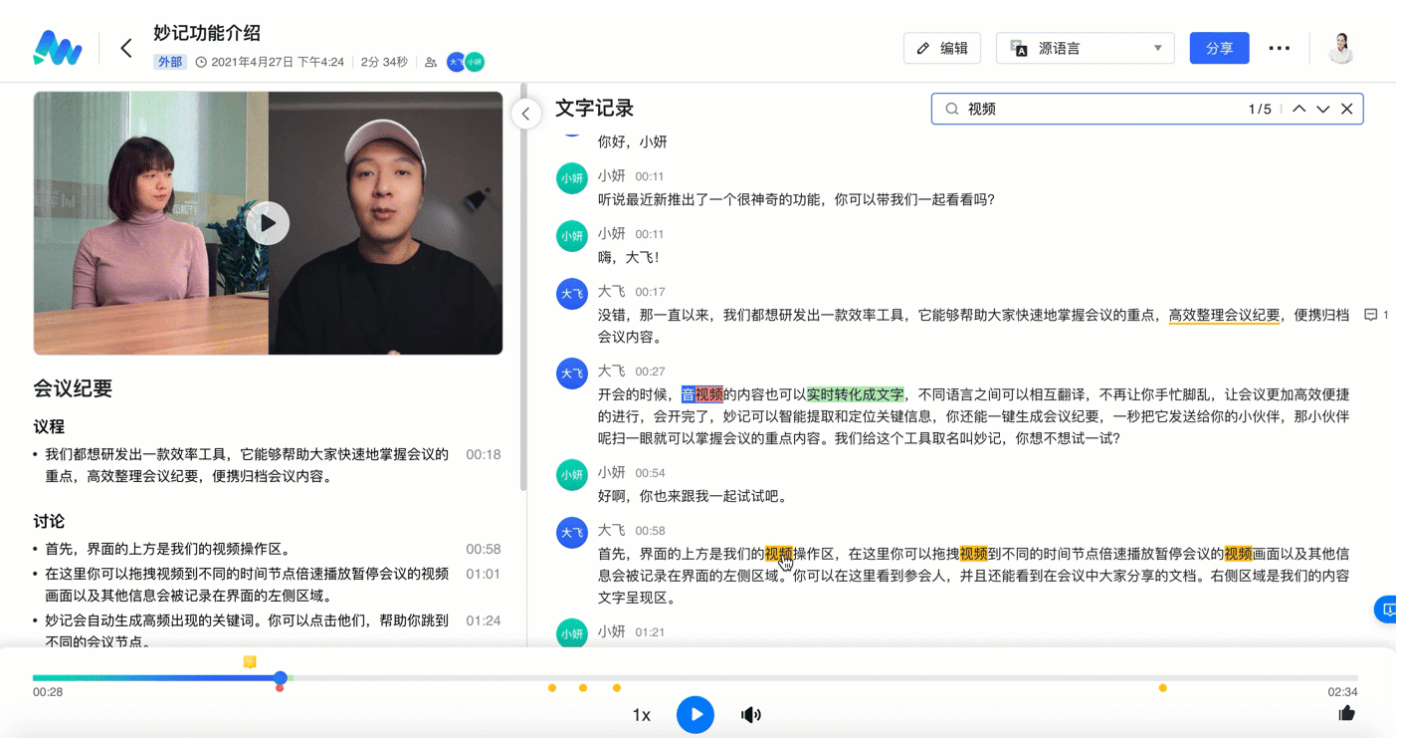Click the pencil edit icon beside 编辑
The image size is (1408, 746).
(x=925, y=47)
